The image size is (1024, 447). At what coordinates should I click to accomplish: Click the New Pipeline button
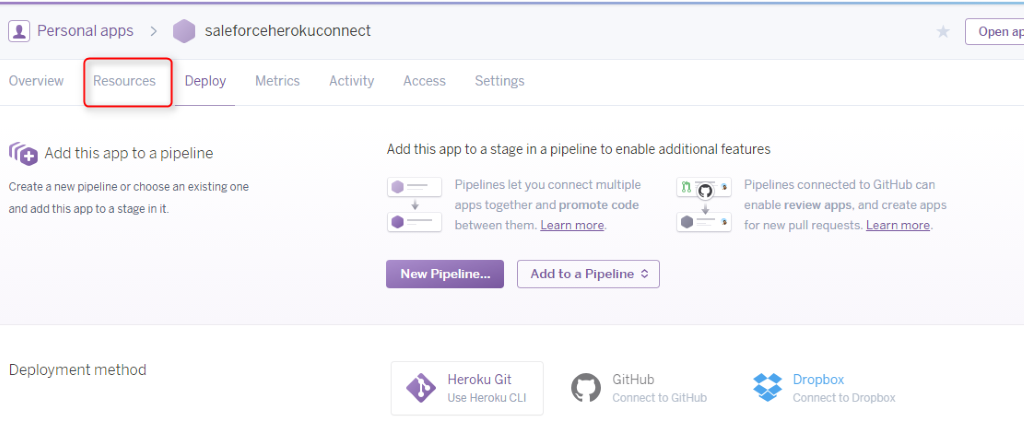[x=445, y=274]
